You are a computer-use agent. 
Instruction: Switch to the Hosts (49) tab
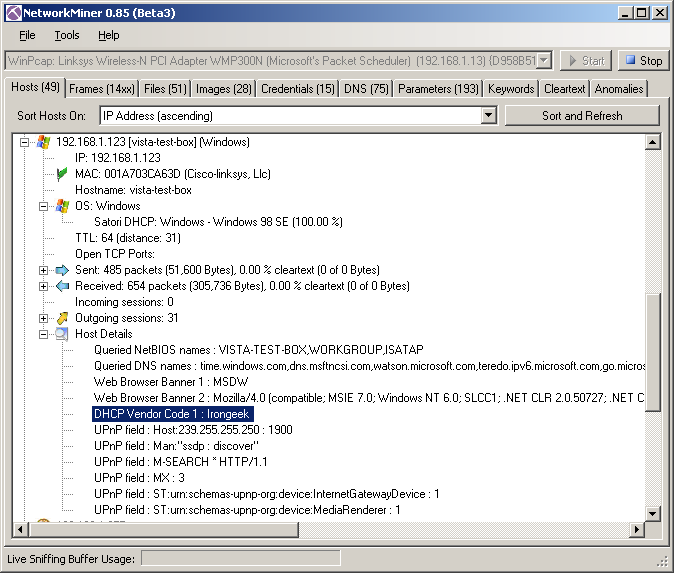(x=35, y=87)
